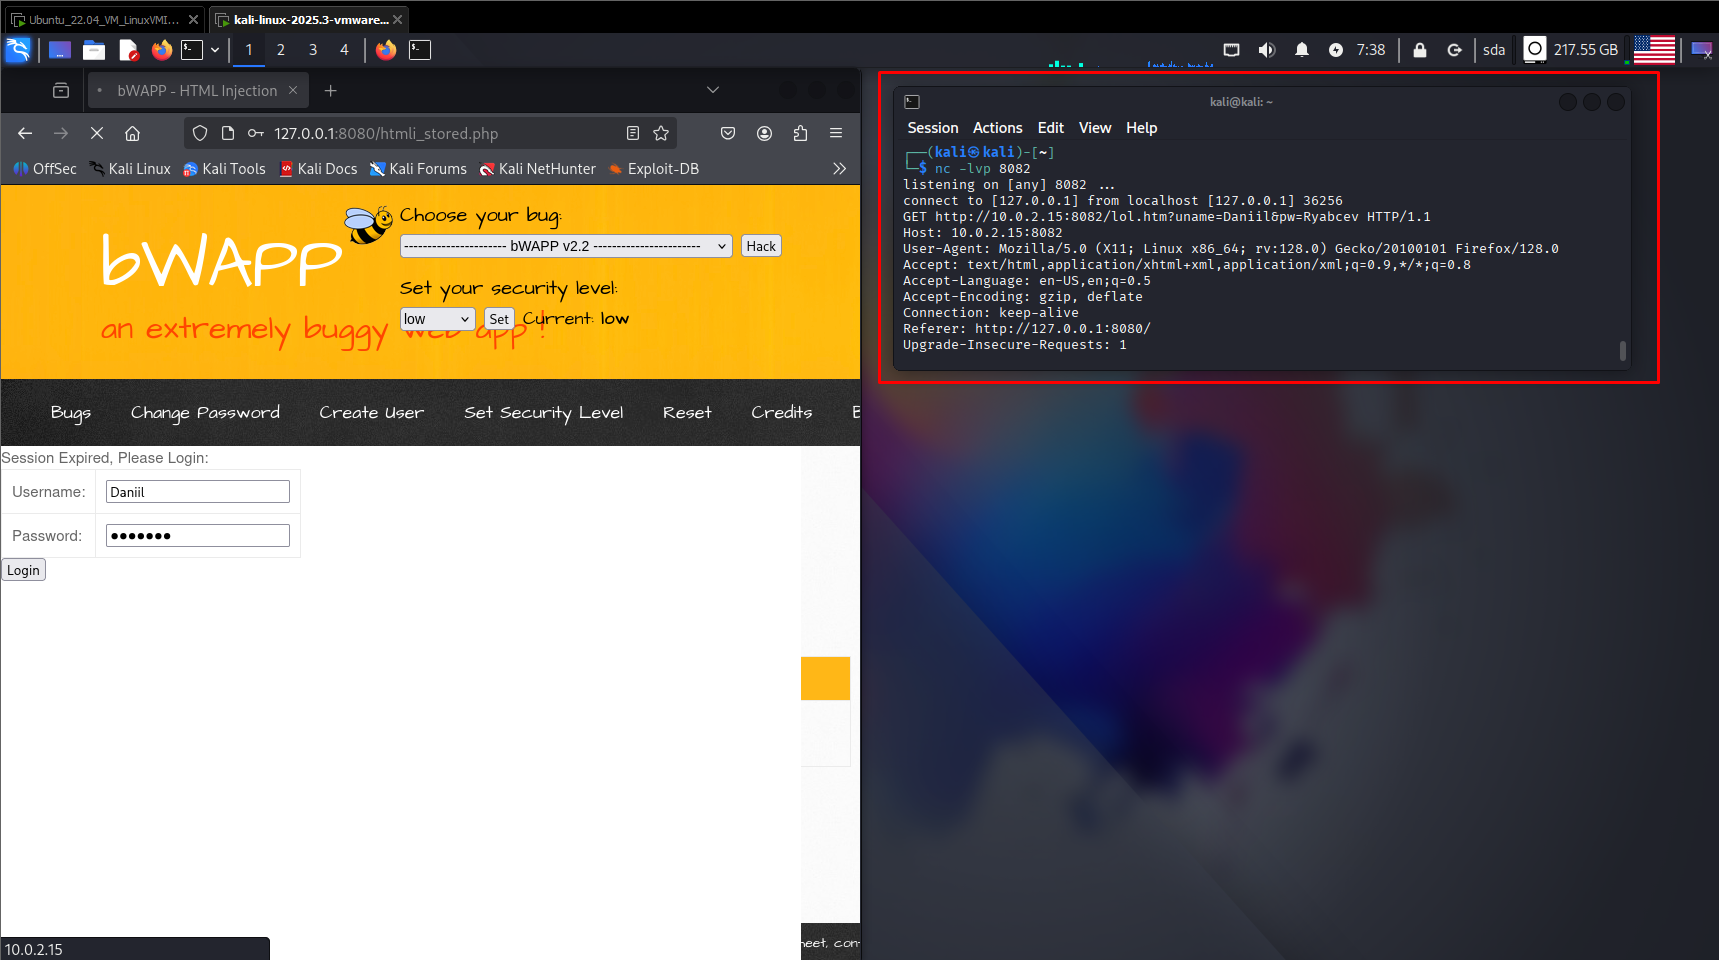This screenshot has height=960, width=1719.
Task: Open Firefox extensions puzzle icon
Action: [x=800, y=133]
